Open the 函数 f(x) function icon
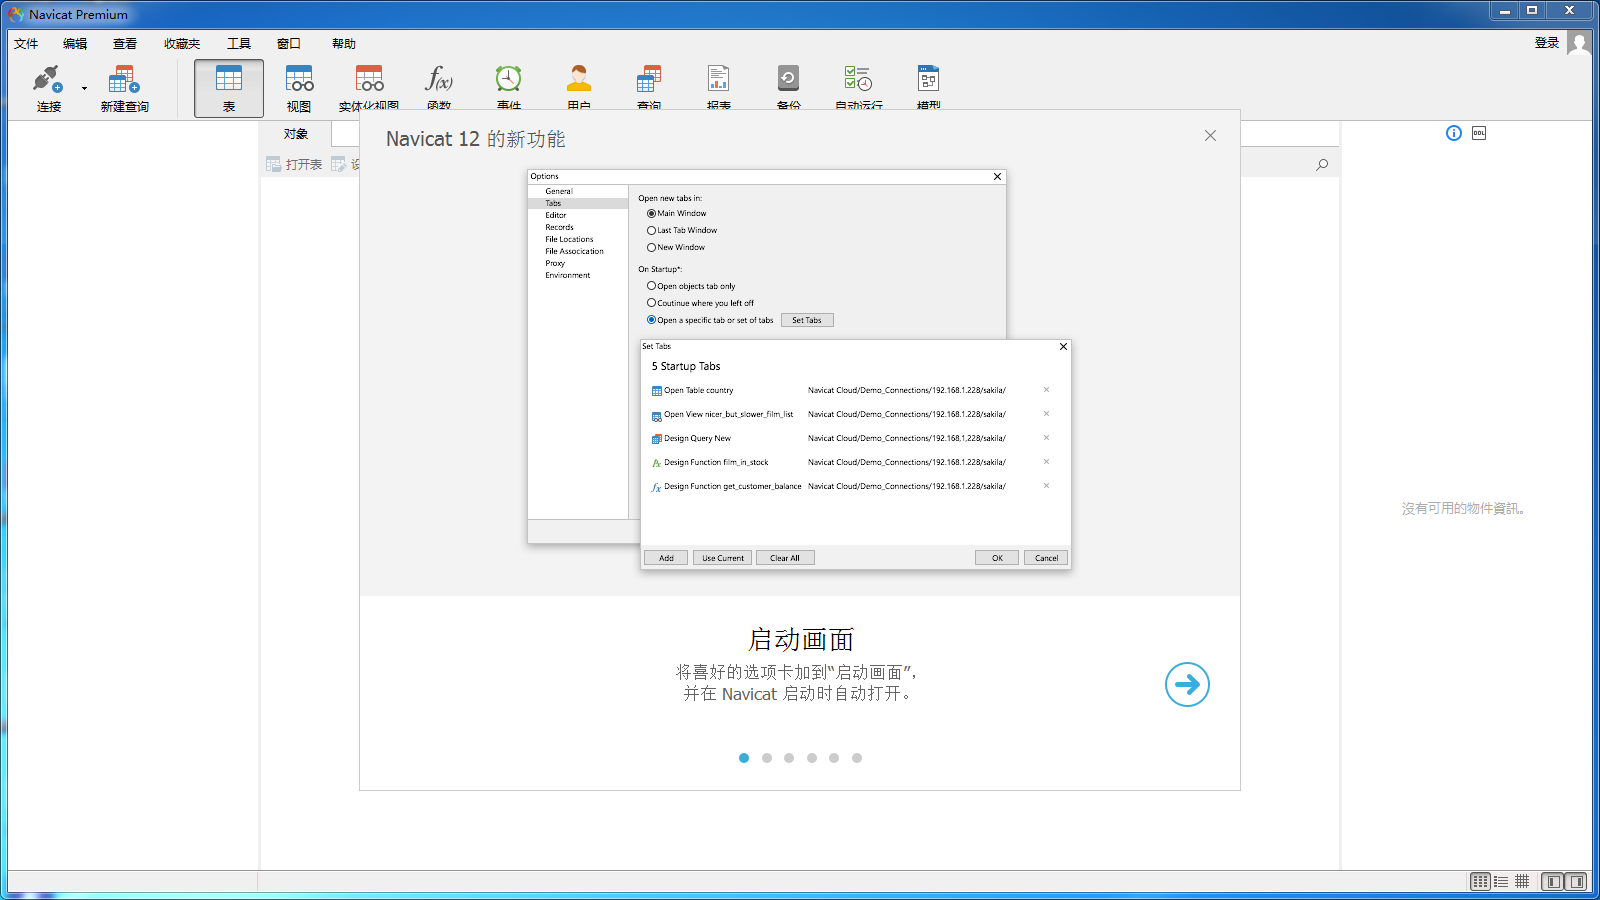1600x900 pixels. coord(439,88)
